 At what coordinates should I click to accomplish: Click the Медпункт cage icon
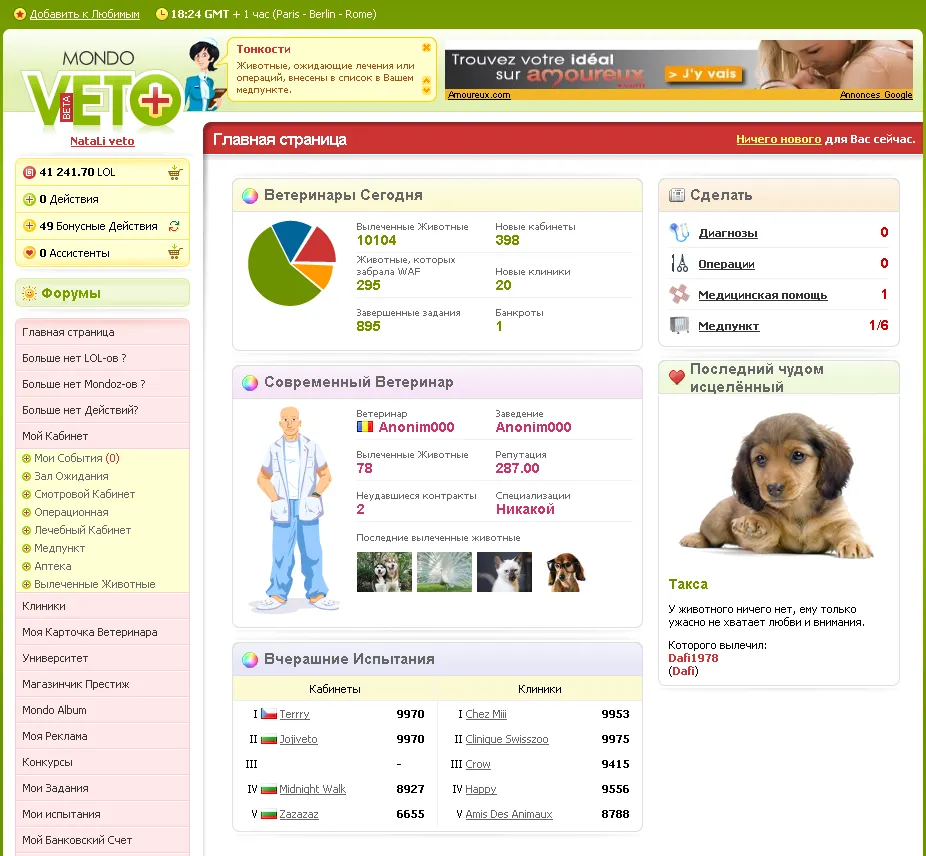679,325
